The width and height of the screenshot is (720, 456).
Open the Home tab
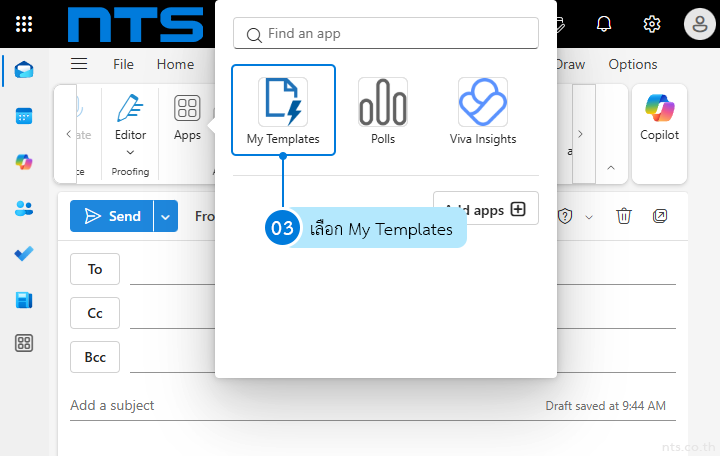tap(175, 64)
